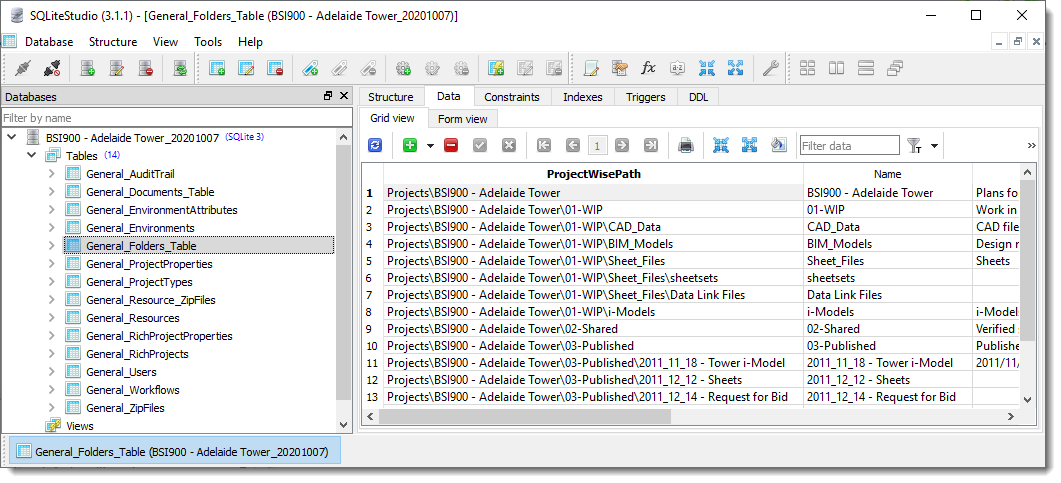The image size is (1061, 483).
Task: Expand the General_AuditTrail table node
Action: pyautogui.click(x=51, y=174)
